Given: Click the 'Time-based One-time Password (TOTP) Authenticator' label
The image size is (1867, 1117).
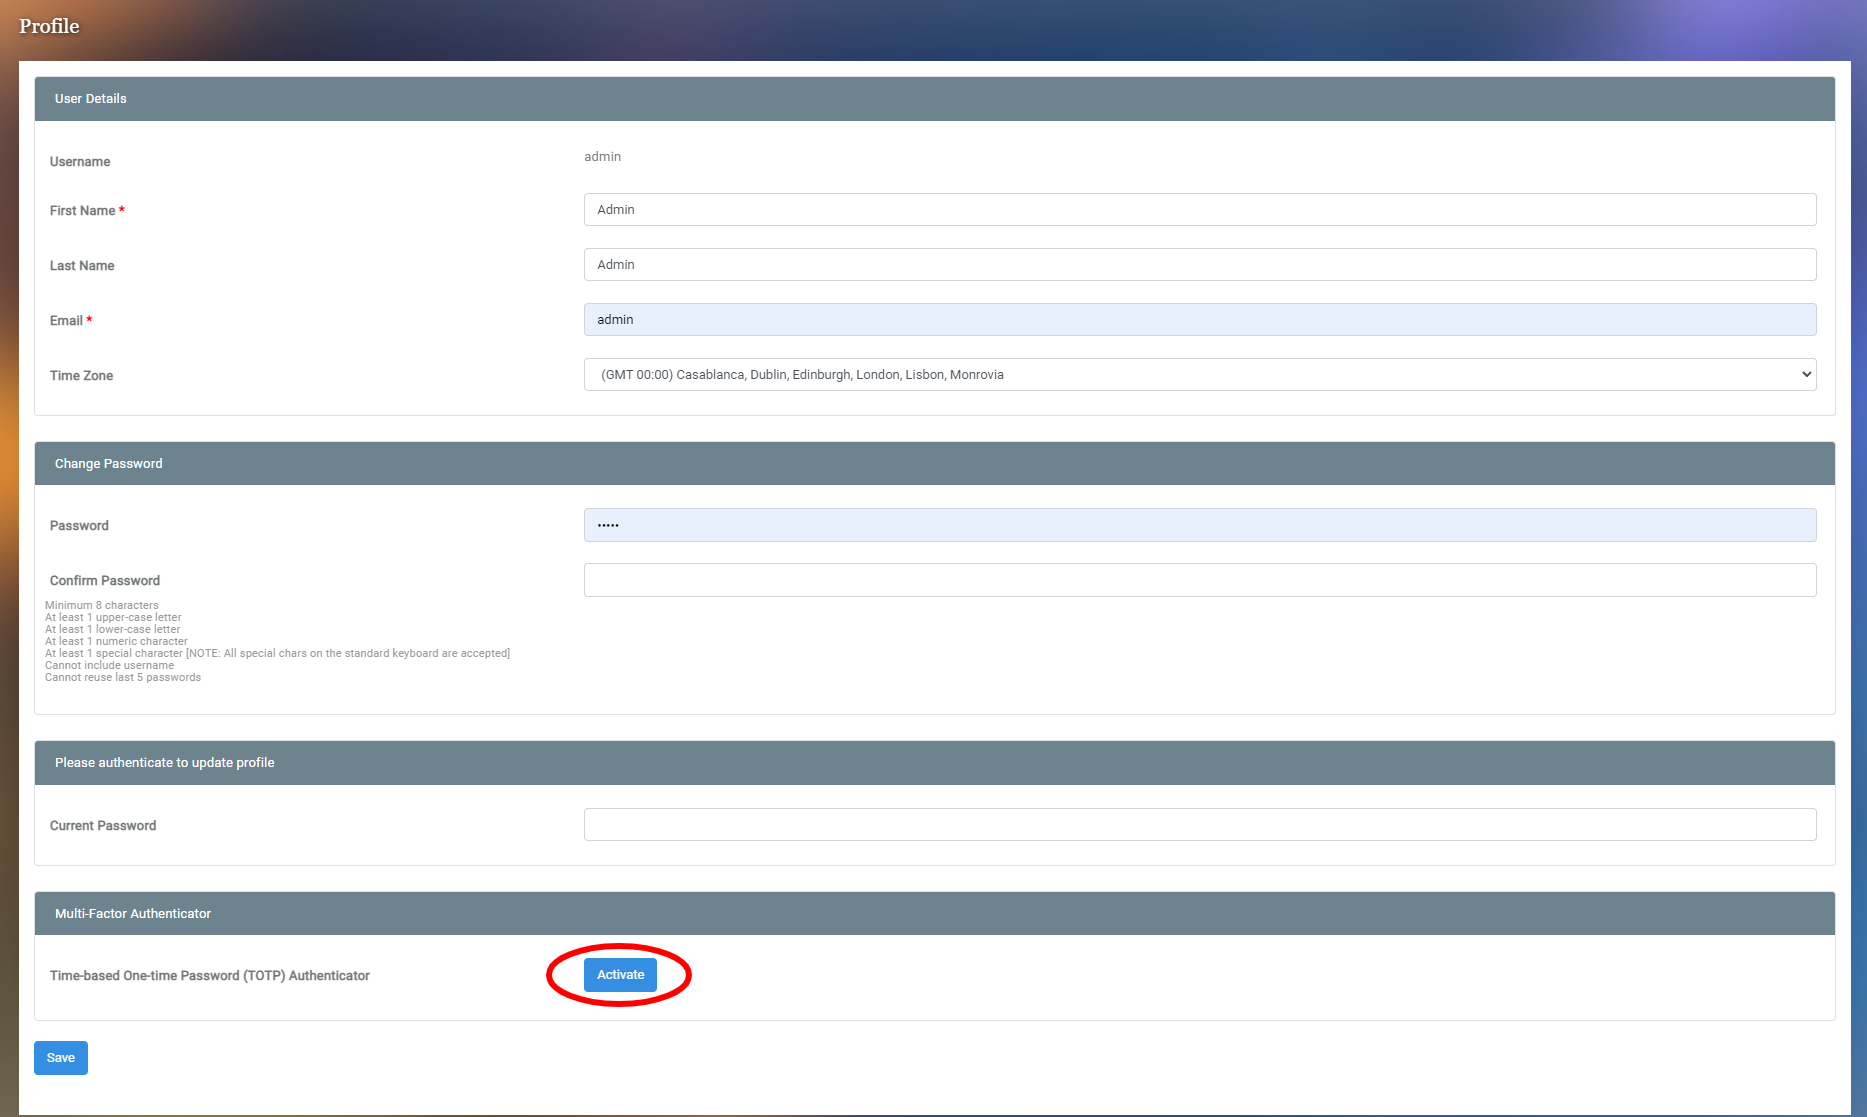Looking at the screenshot, I should point(210,976).
